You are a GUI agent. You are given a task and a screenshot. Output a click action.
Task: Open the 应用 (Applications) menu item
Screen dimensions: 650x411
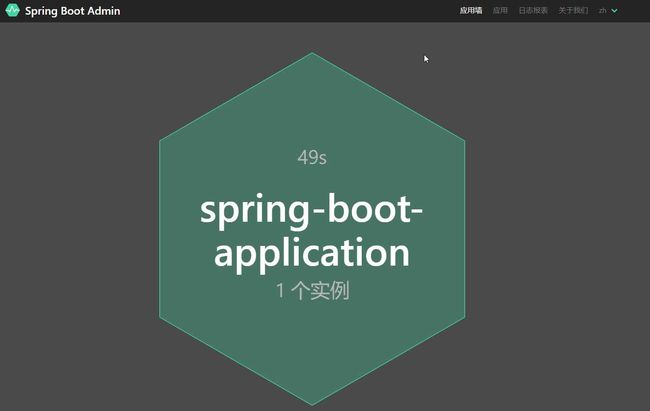(500, 10)
